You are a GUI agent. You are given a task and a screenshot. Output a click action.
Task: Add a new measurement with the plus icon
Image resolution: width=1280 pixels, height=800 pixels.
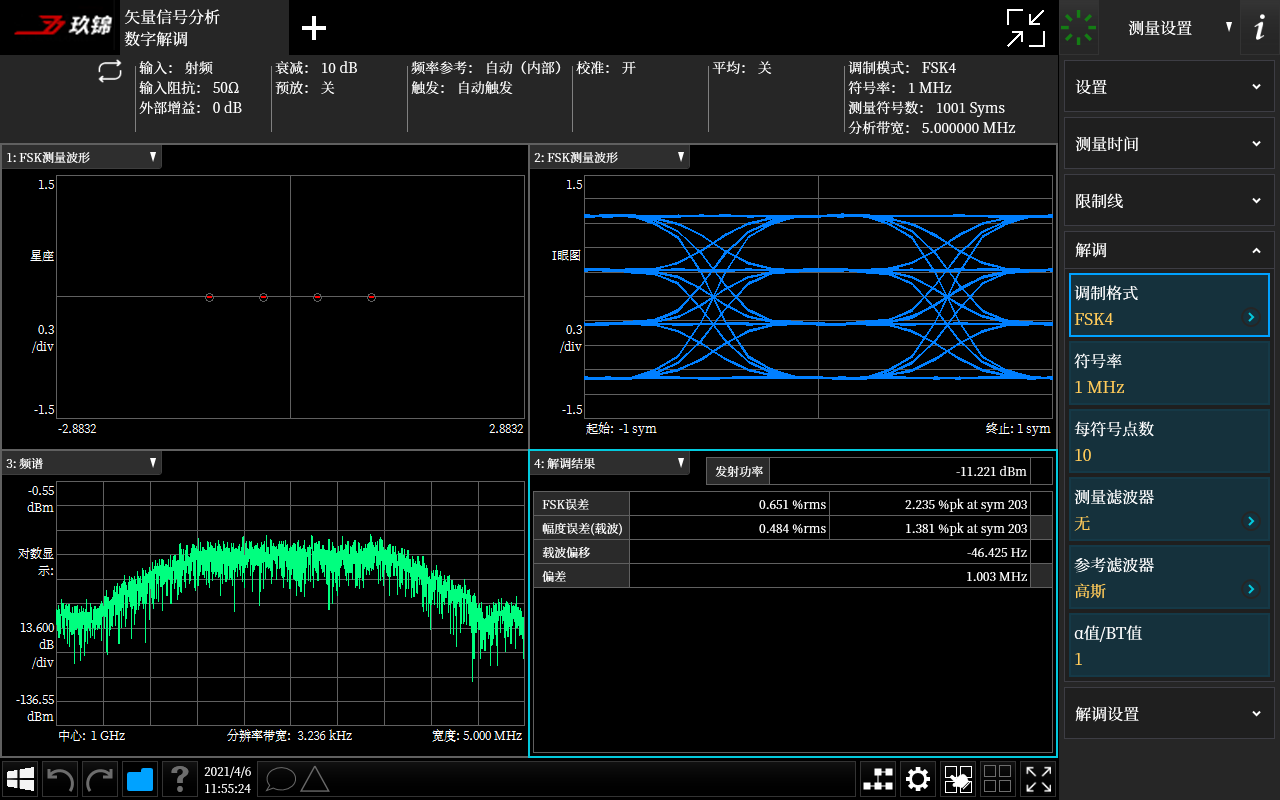click(314, 28)
